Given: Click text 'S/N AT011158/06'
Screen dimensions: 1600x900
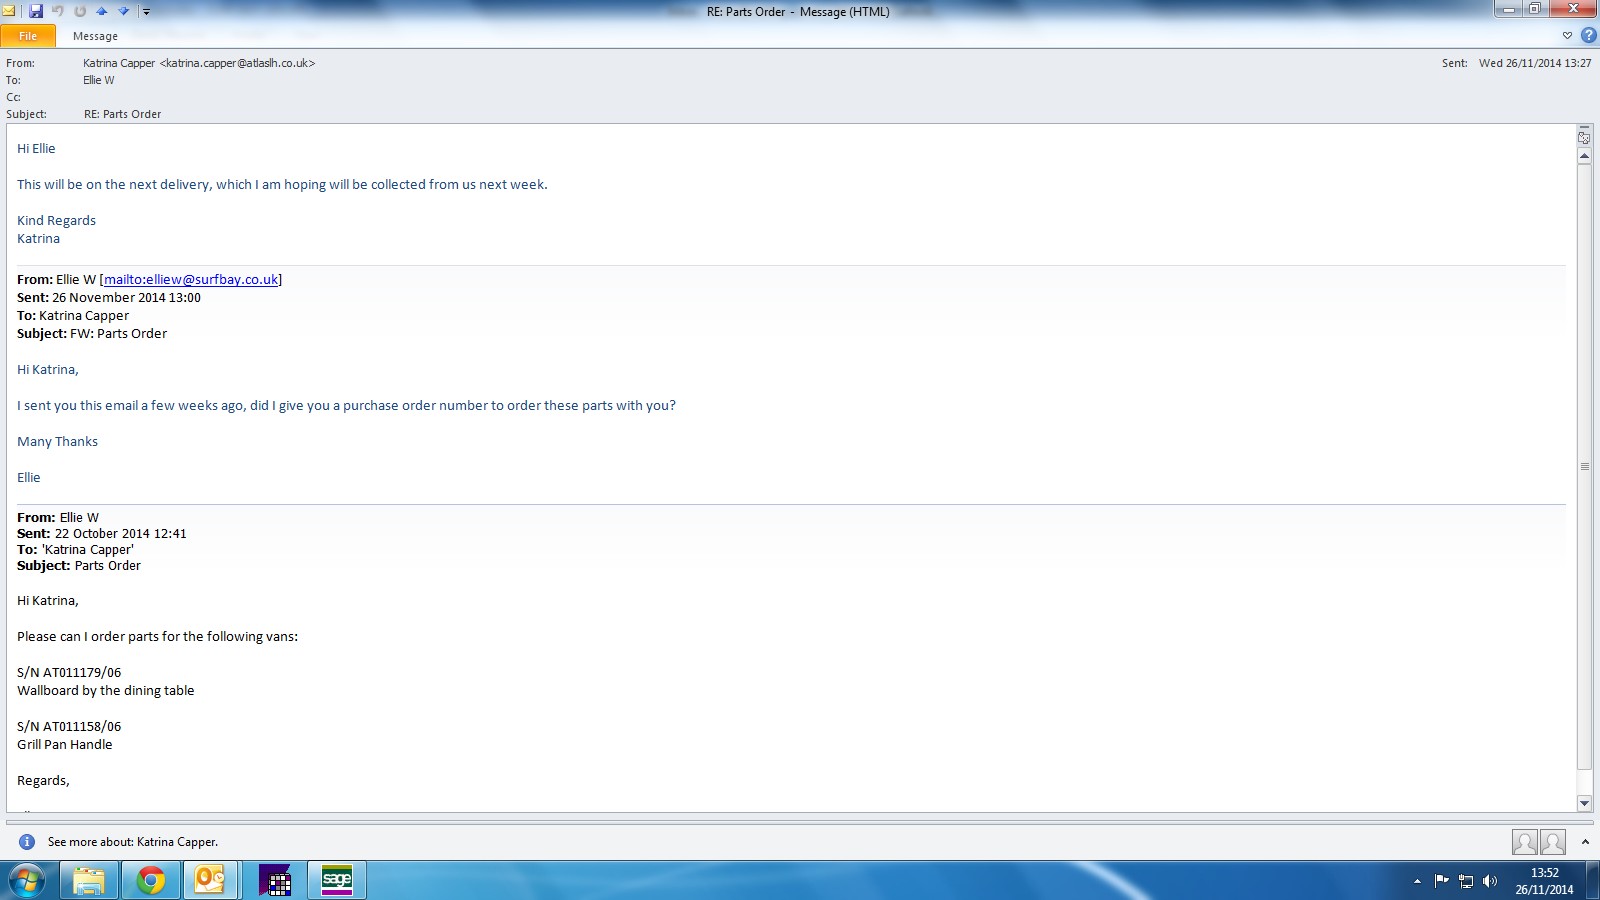Looking at the screenshot, I should pyautogui.click(x=69, y=727).
